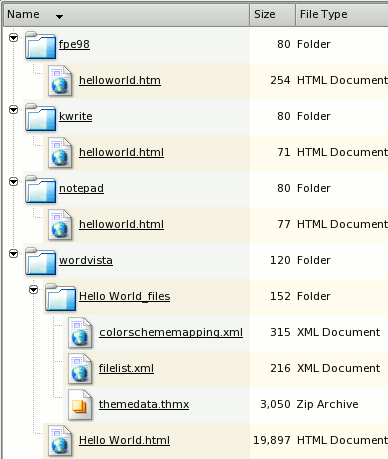Sort by the Name column header

126,15
